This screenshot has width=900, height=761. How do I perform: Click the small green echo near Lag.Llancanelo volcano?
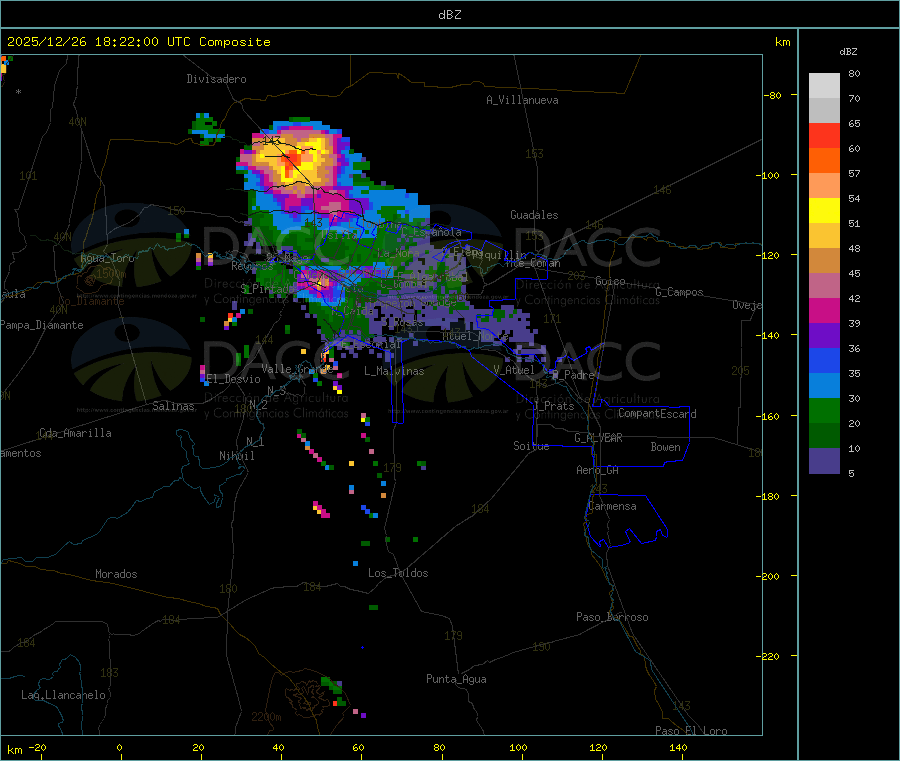[333, 690]
